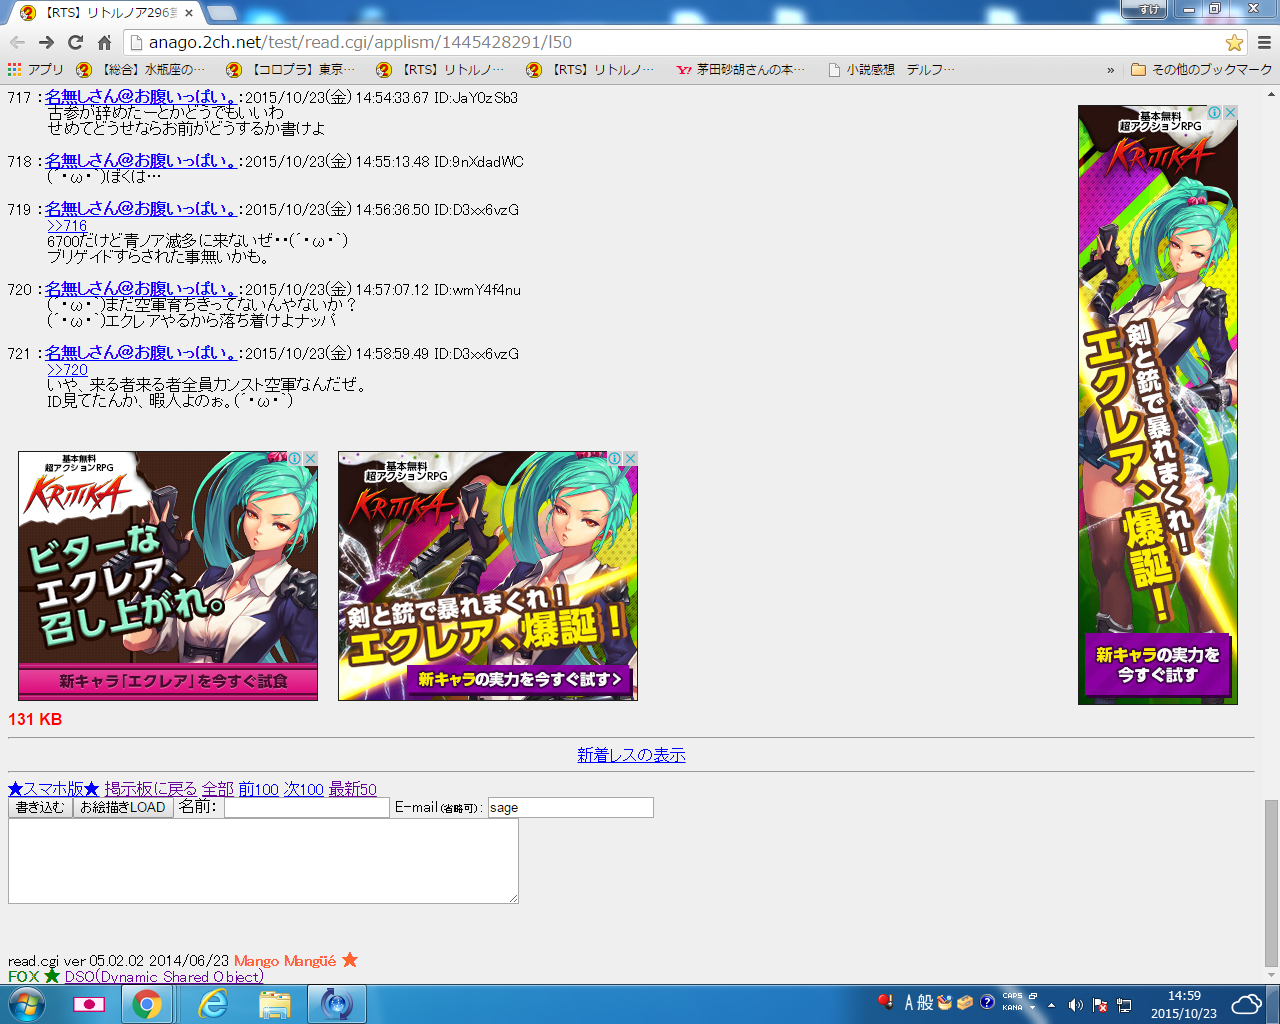The height and width of the screenshot is (1024, 1280).
Task: Launch Chrome from the taskbar
Action: pyautogui.click(x=147, y=1004)
